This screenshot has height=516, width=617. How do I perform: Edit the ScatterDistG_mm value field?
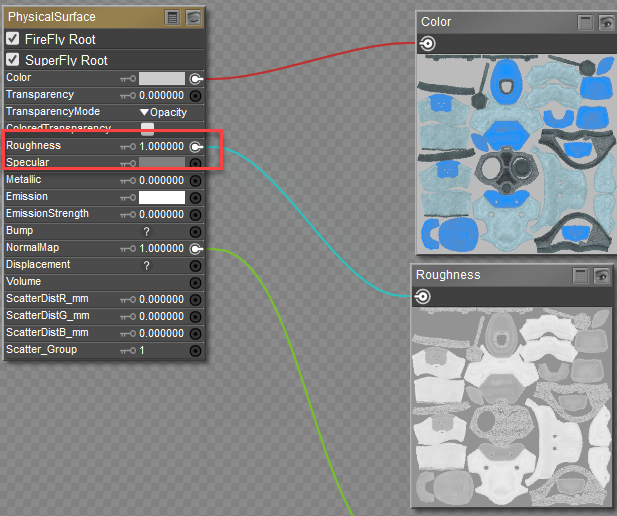pyautogui.click(x=161, y=316)
